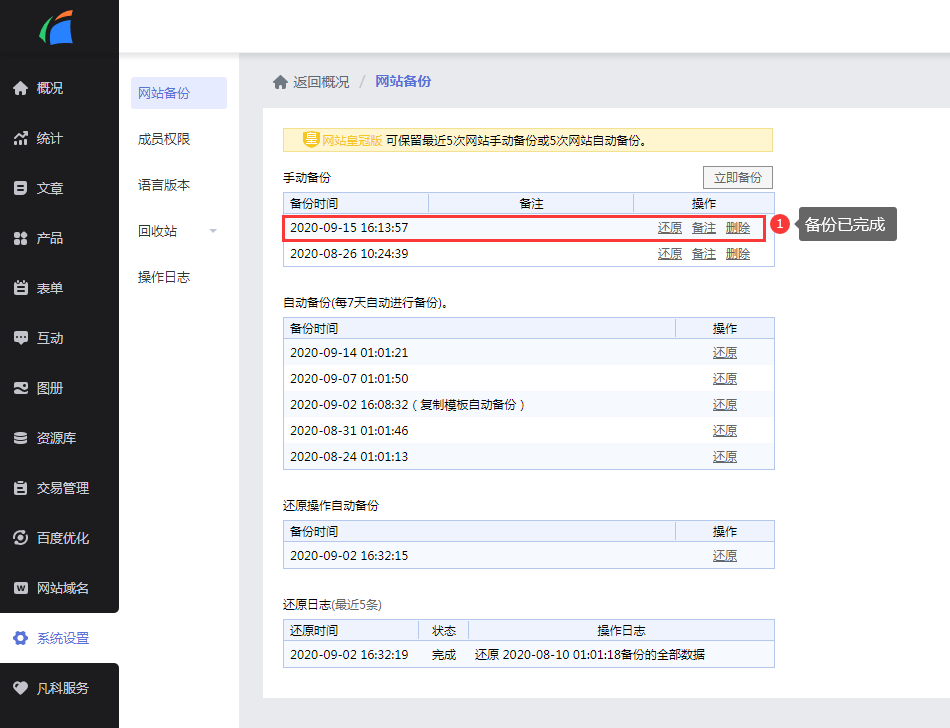Restore the 2020-09-15 16:13:57 manual backup
Image resolution: width=950 pixels, height=728 pixels.
[670, 228]
